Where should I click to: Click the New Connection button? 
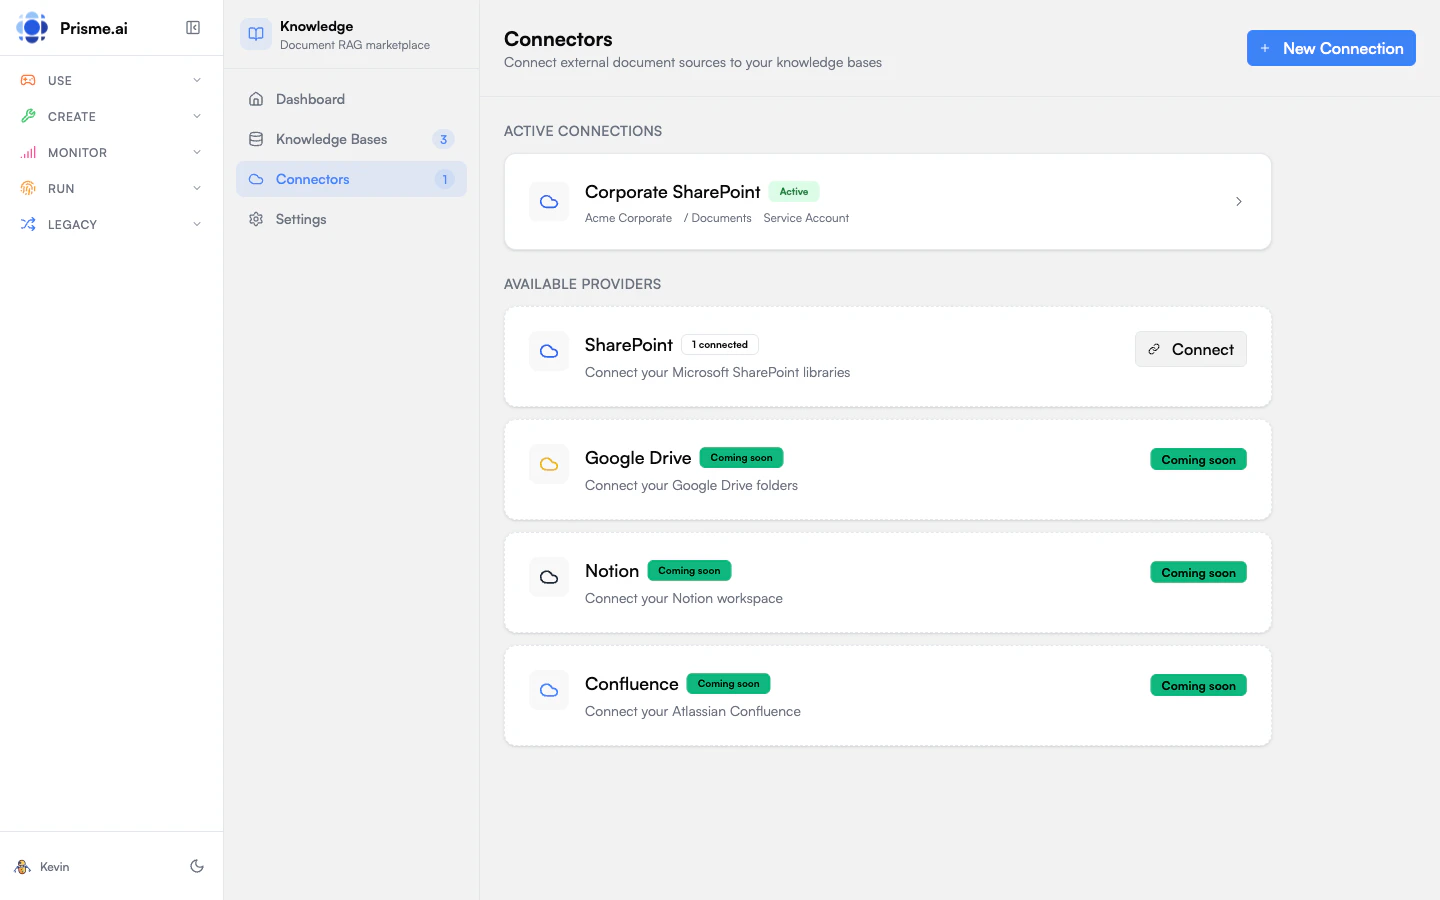(1331, 48)
